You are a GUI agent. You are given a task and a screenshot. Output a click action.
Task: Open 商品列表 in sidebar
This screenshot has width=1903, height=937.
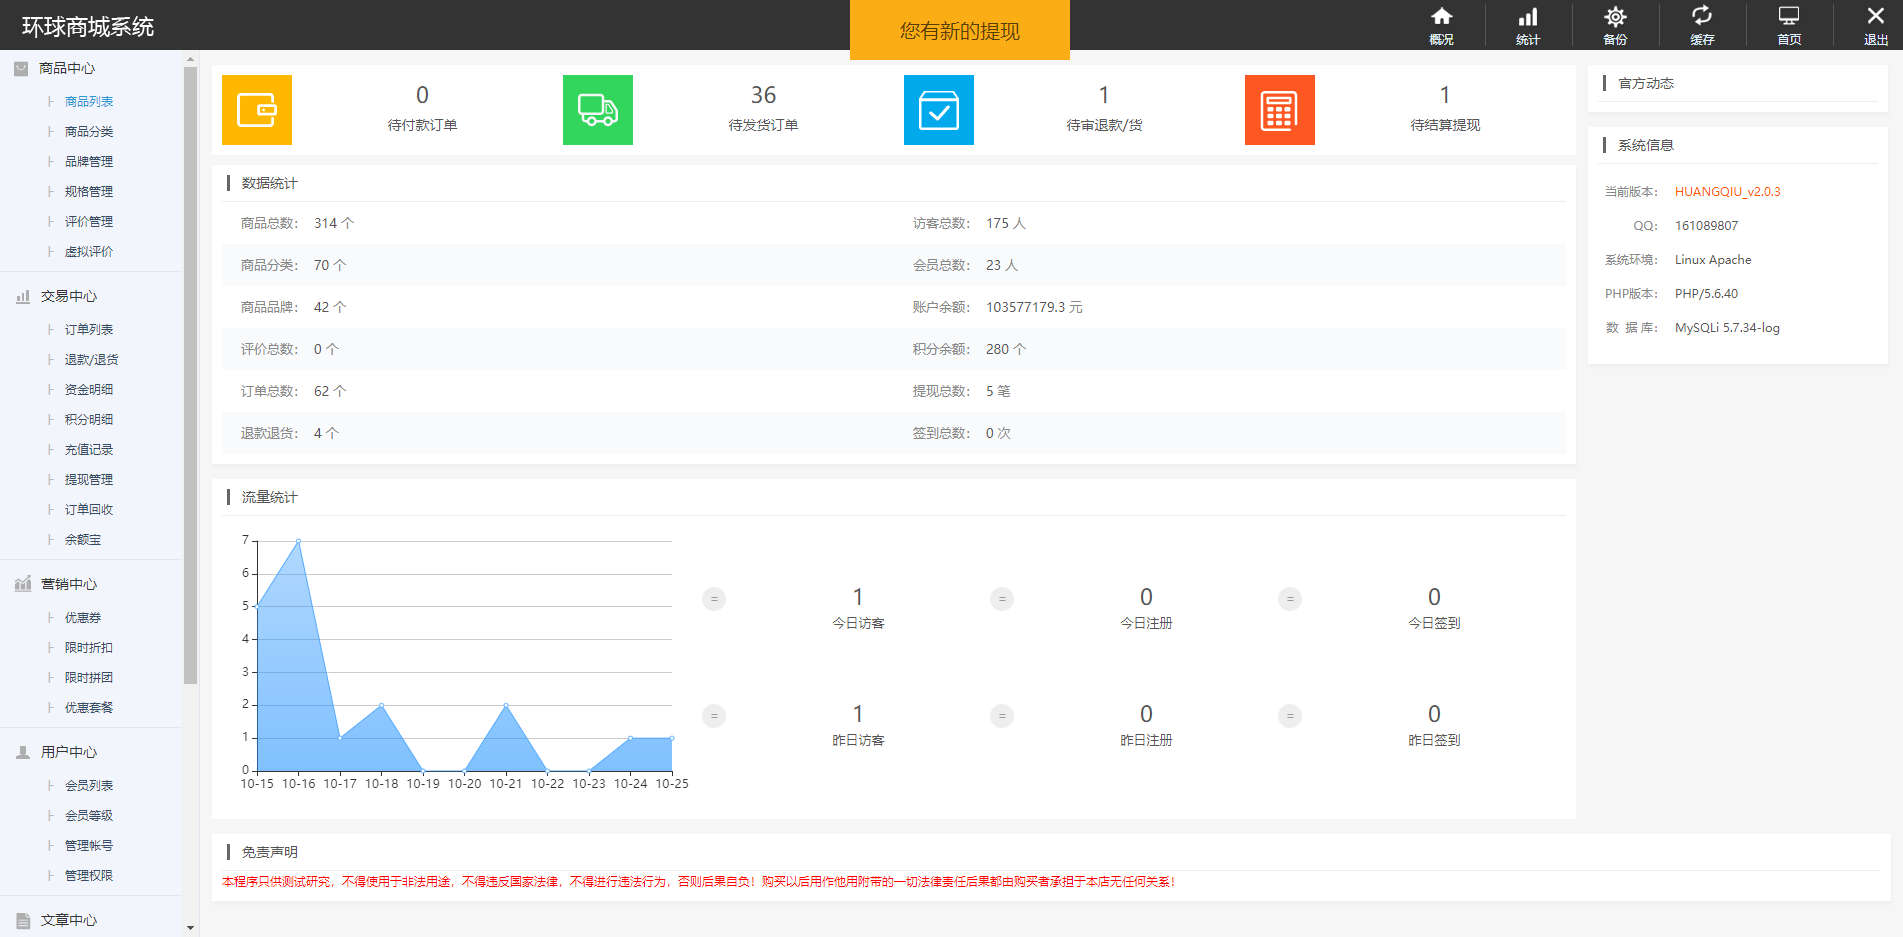(x=89, y=102)
